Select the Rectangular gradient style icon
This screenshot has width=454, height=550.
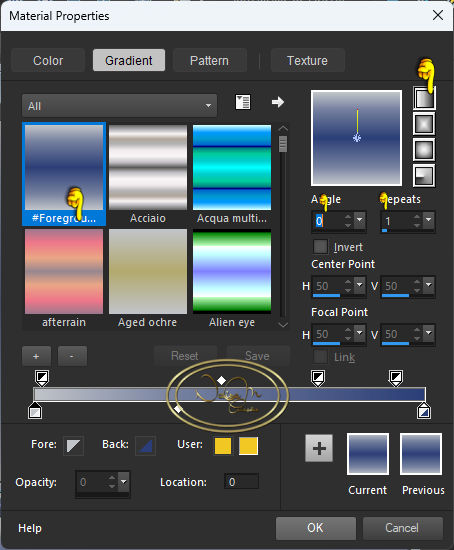[424, 124]
